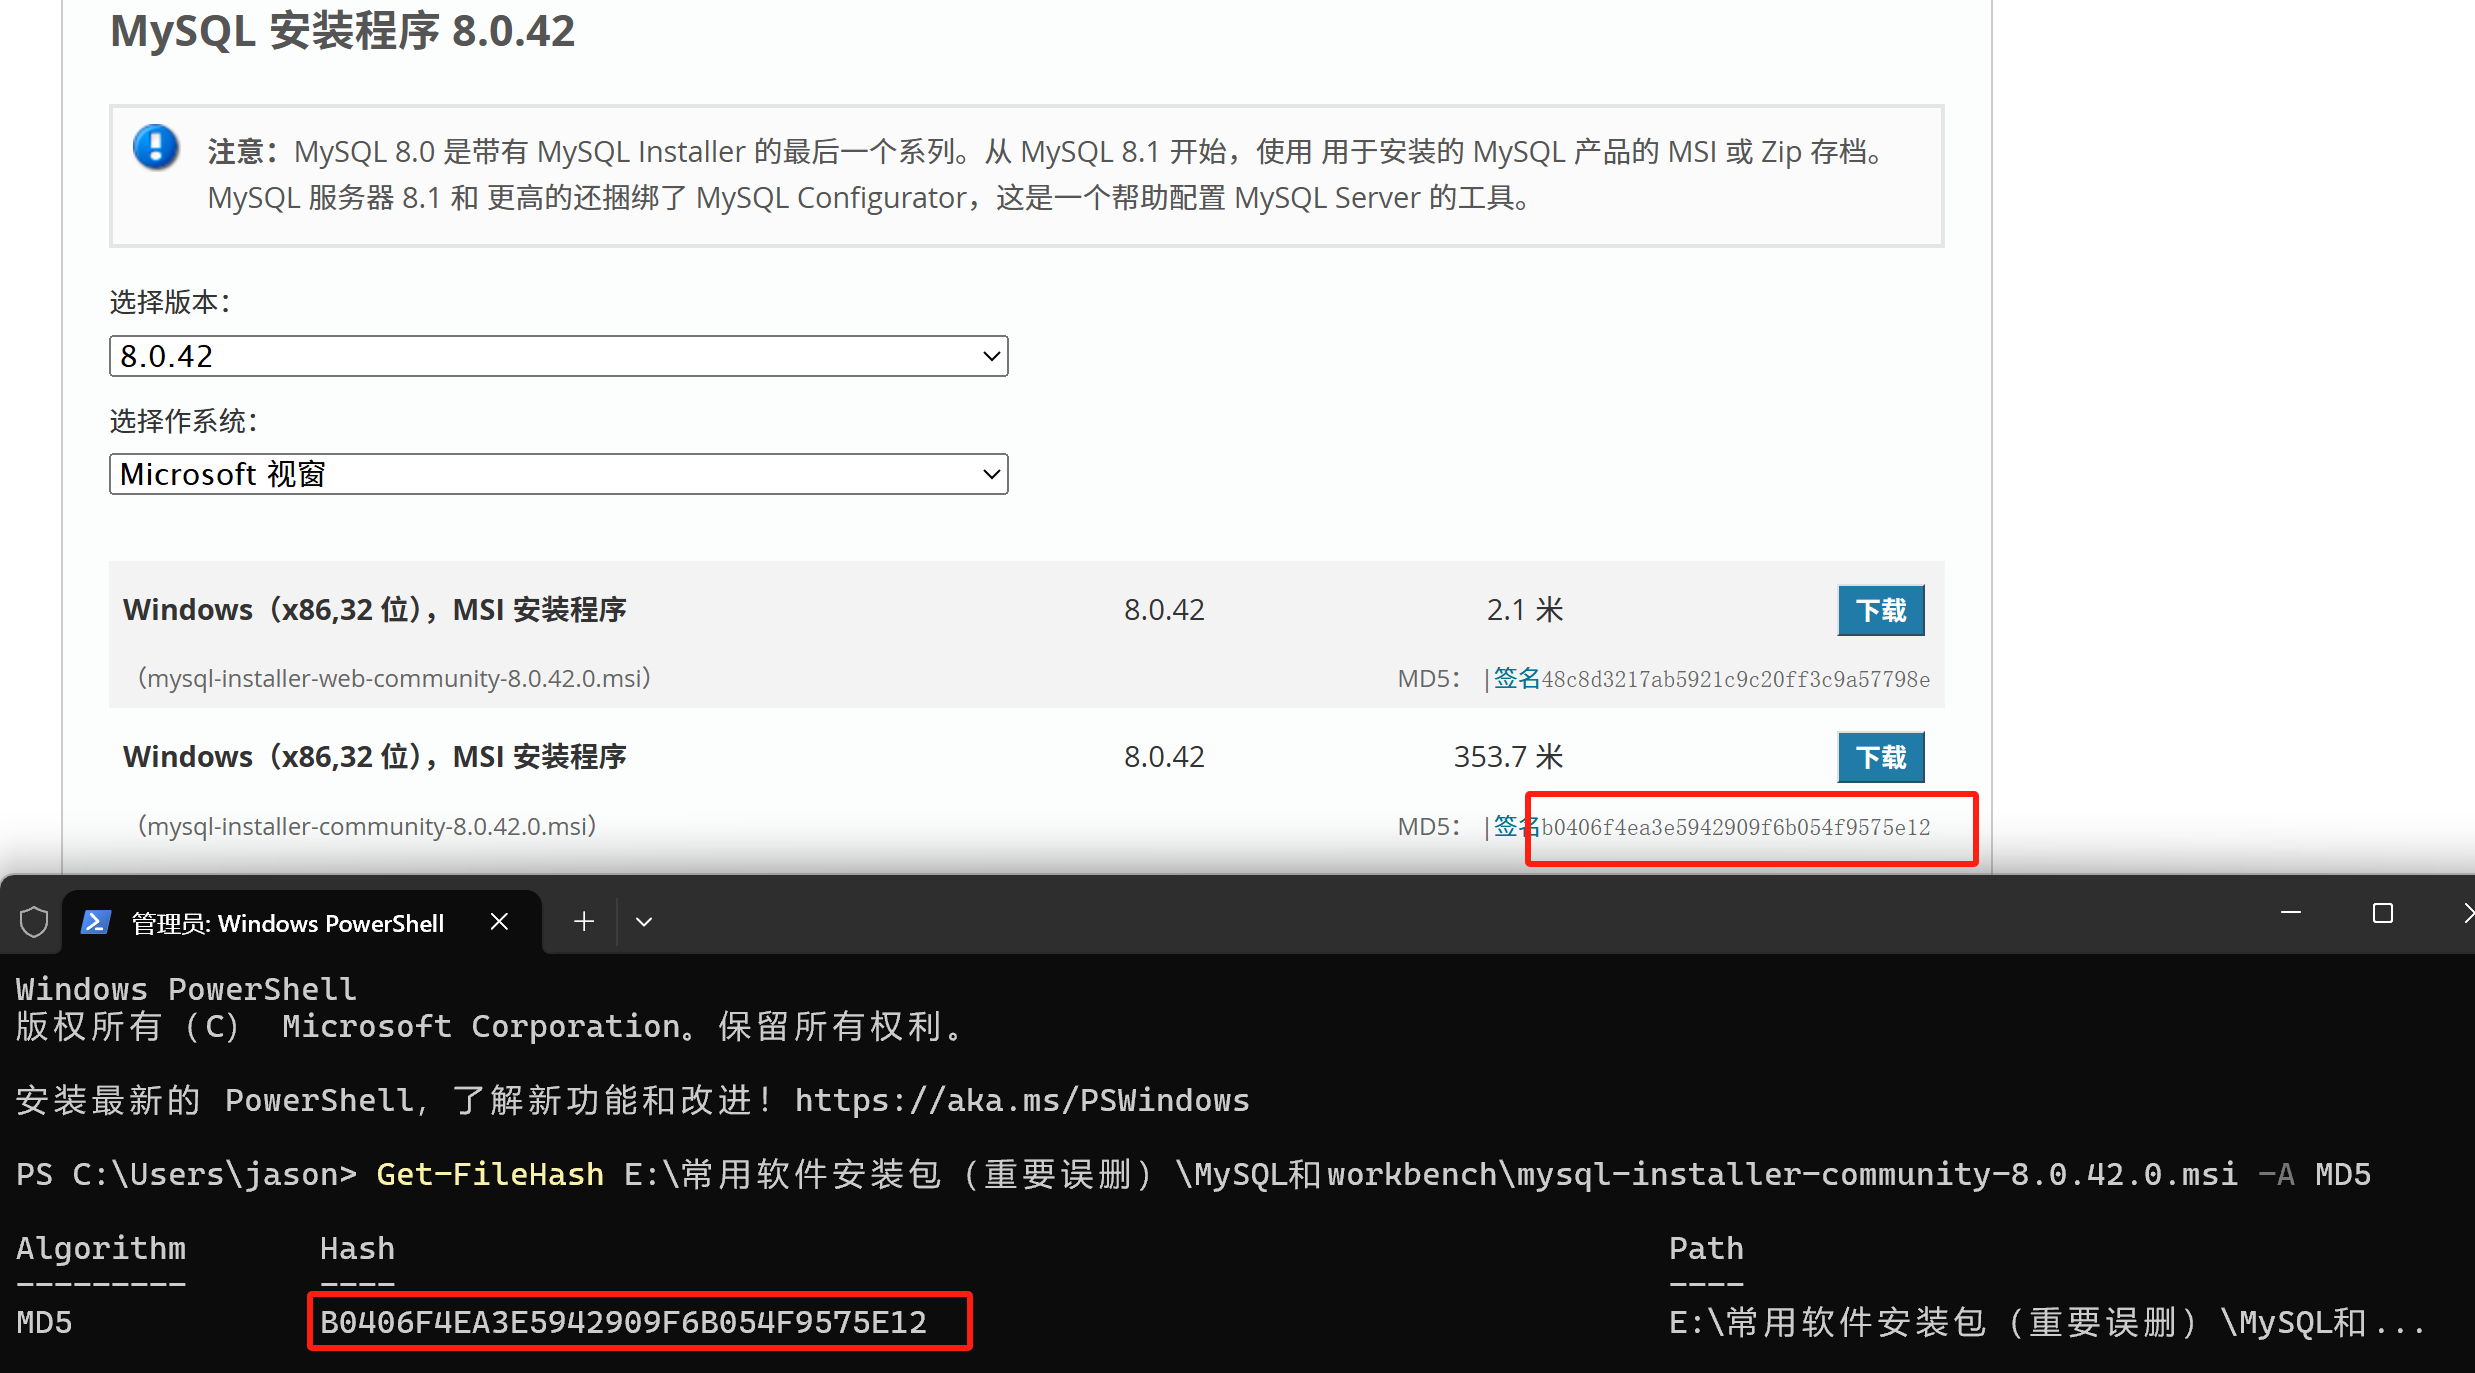Click the shield icon in terminal titlebar
The width and height of the screenshot is (2475, 1373).
pyautogui.click(x=34, y=921)
